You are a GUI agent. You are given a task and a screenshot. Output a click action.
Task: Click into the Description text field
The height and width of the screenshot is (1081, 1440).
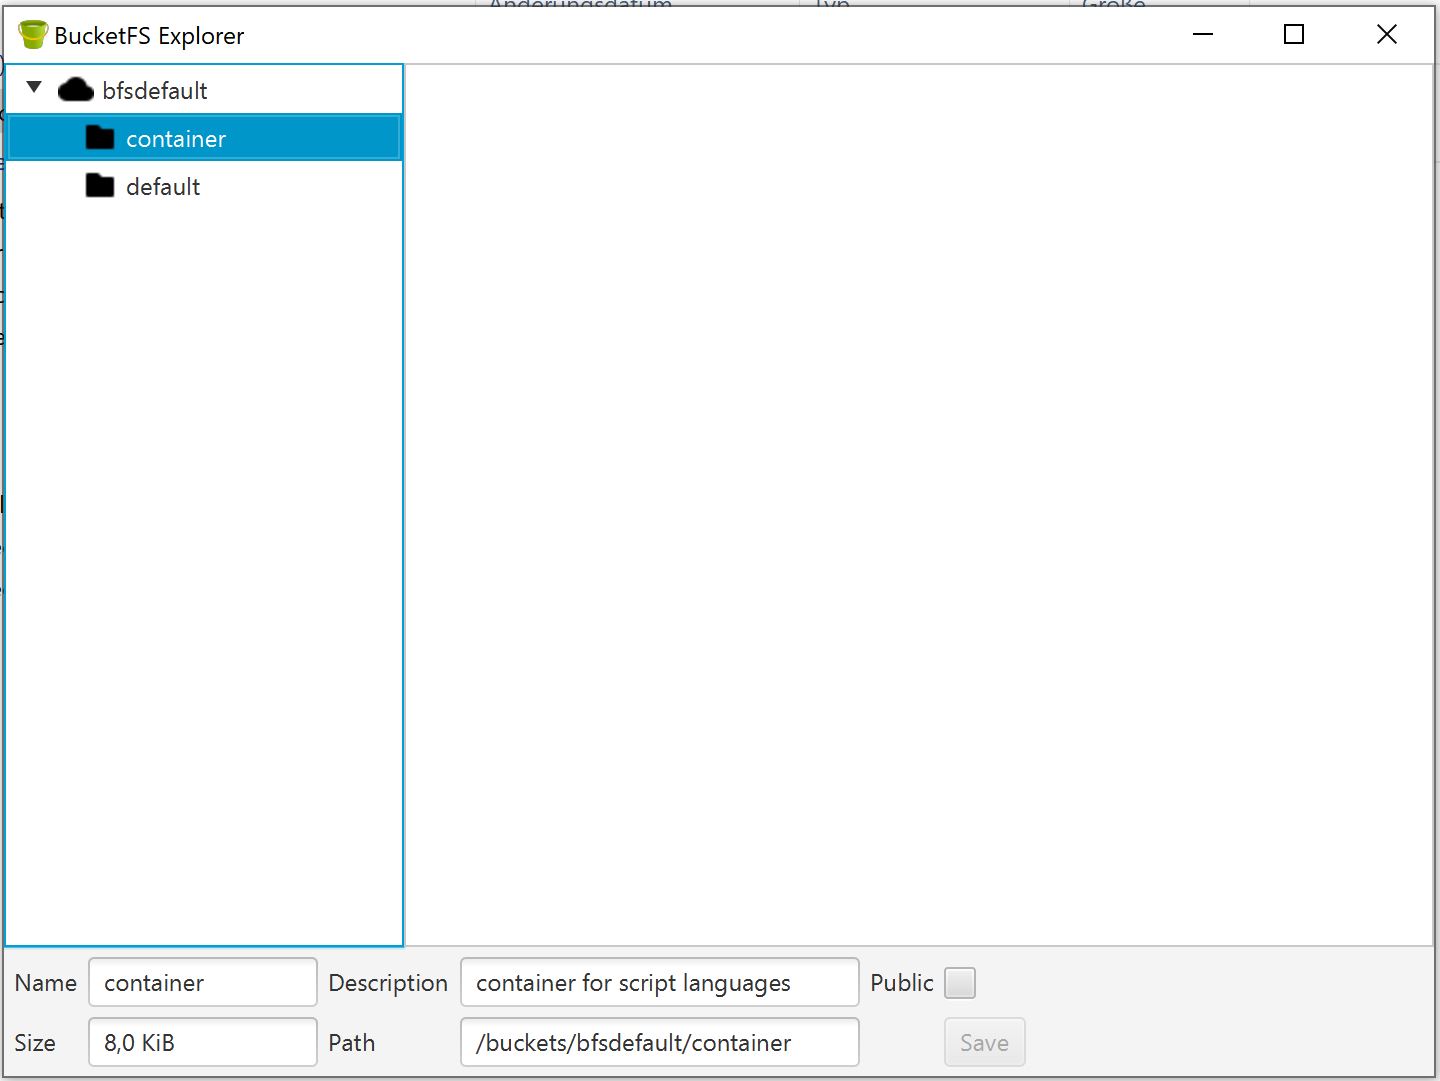click(x=658, y=983)
